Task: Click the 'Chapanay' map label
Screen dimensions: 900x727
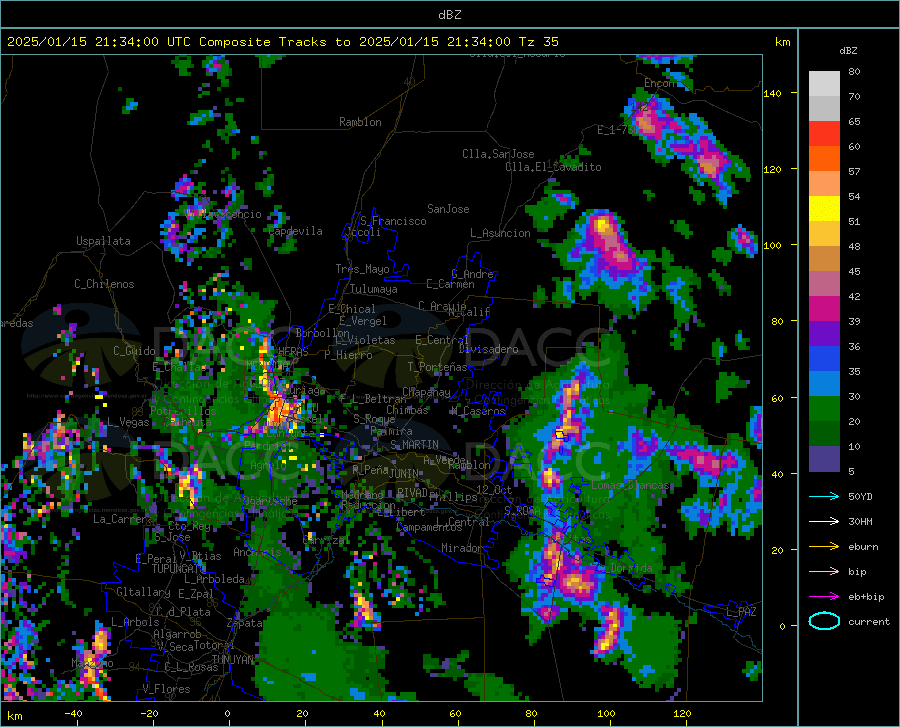Action: [x=426, y=392]
